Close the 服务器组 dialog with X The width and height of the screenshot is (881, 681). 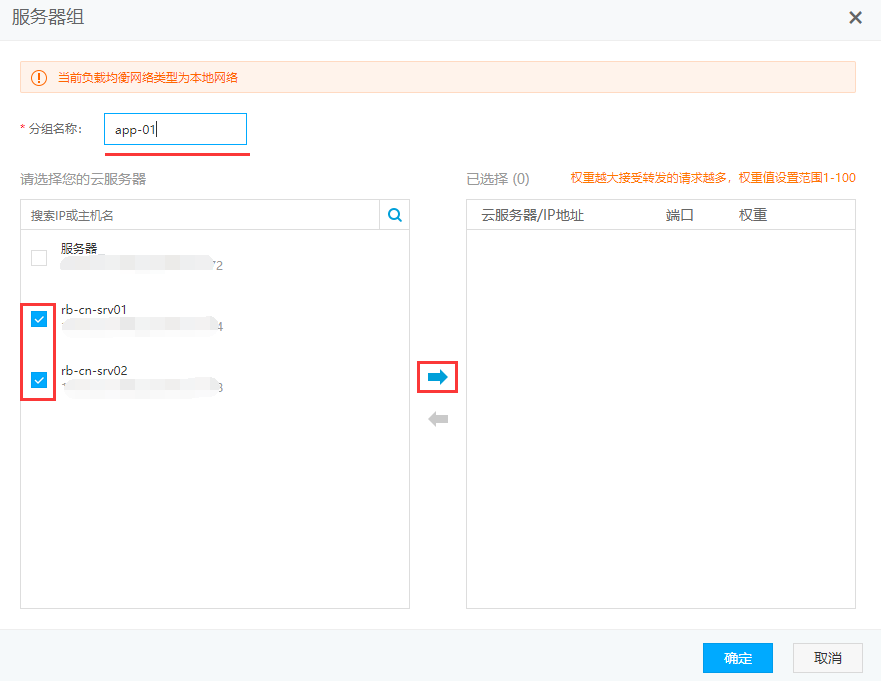click(855, 18)
